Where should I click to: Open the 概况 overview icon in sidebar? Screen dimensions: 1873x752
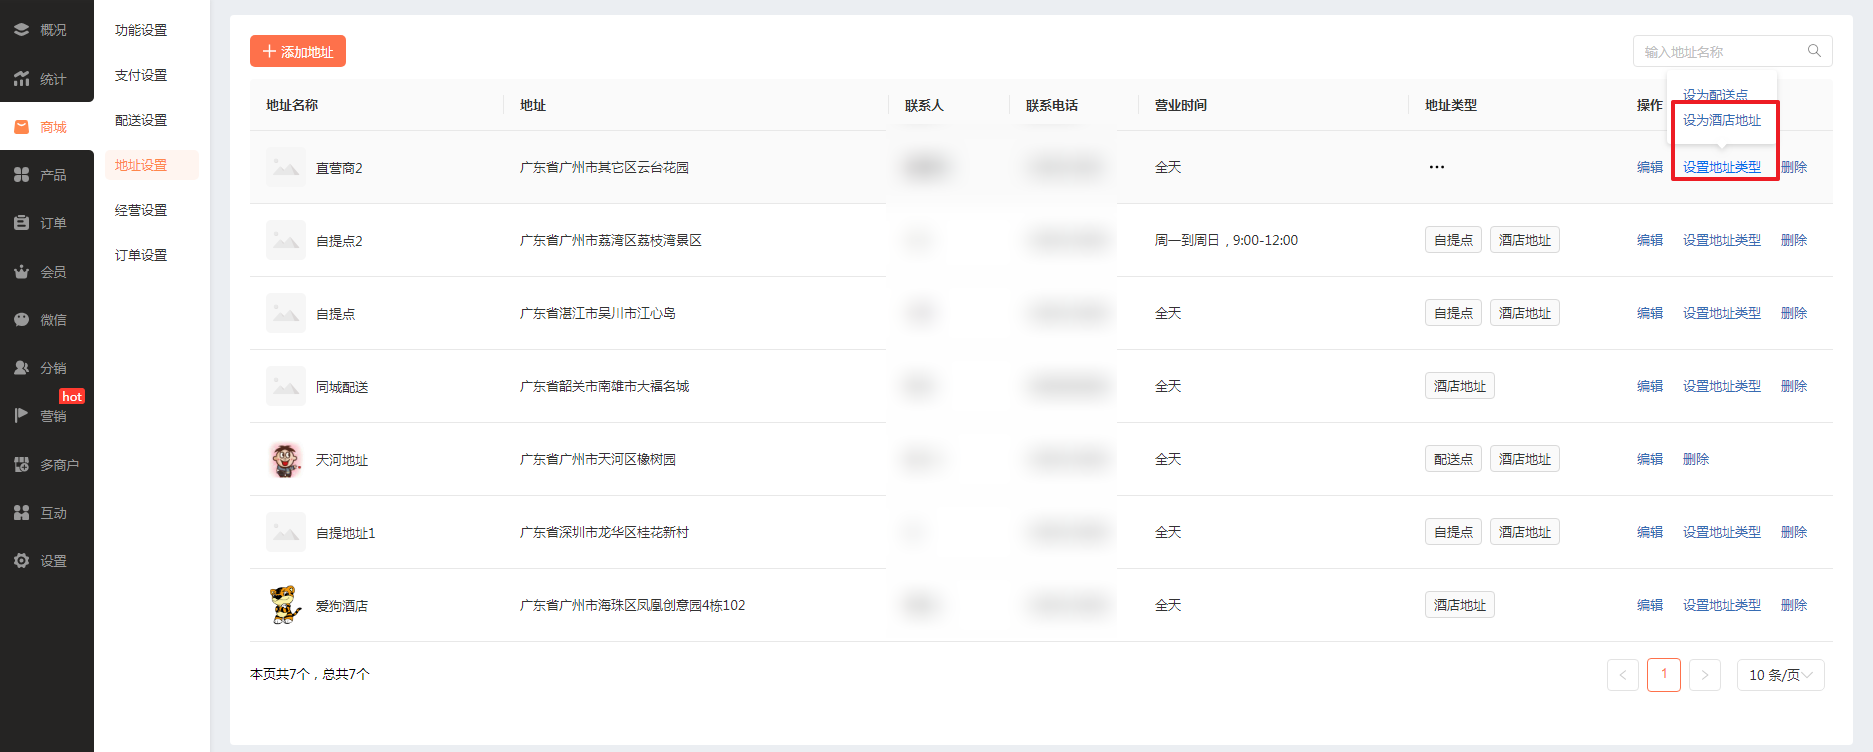[x=21, y=30]
